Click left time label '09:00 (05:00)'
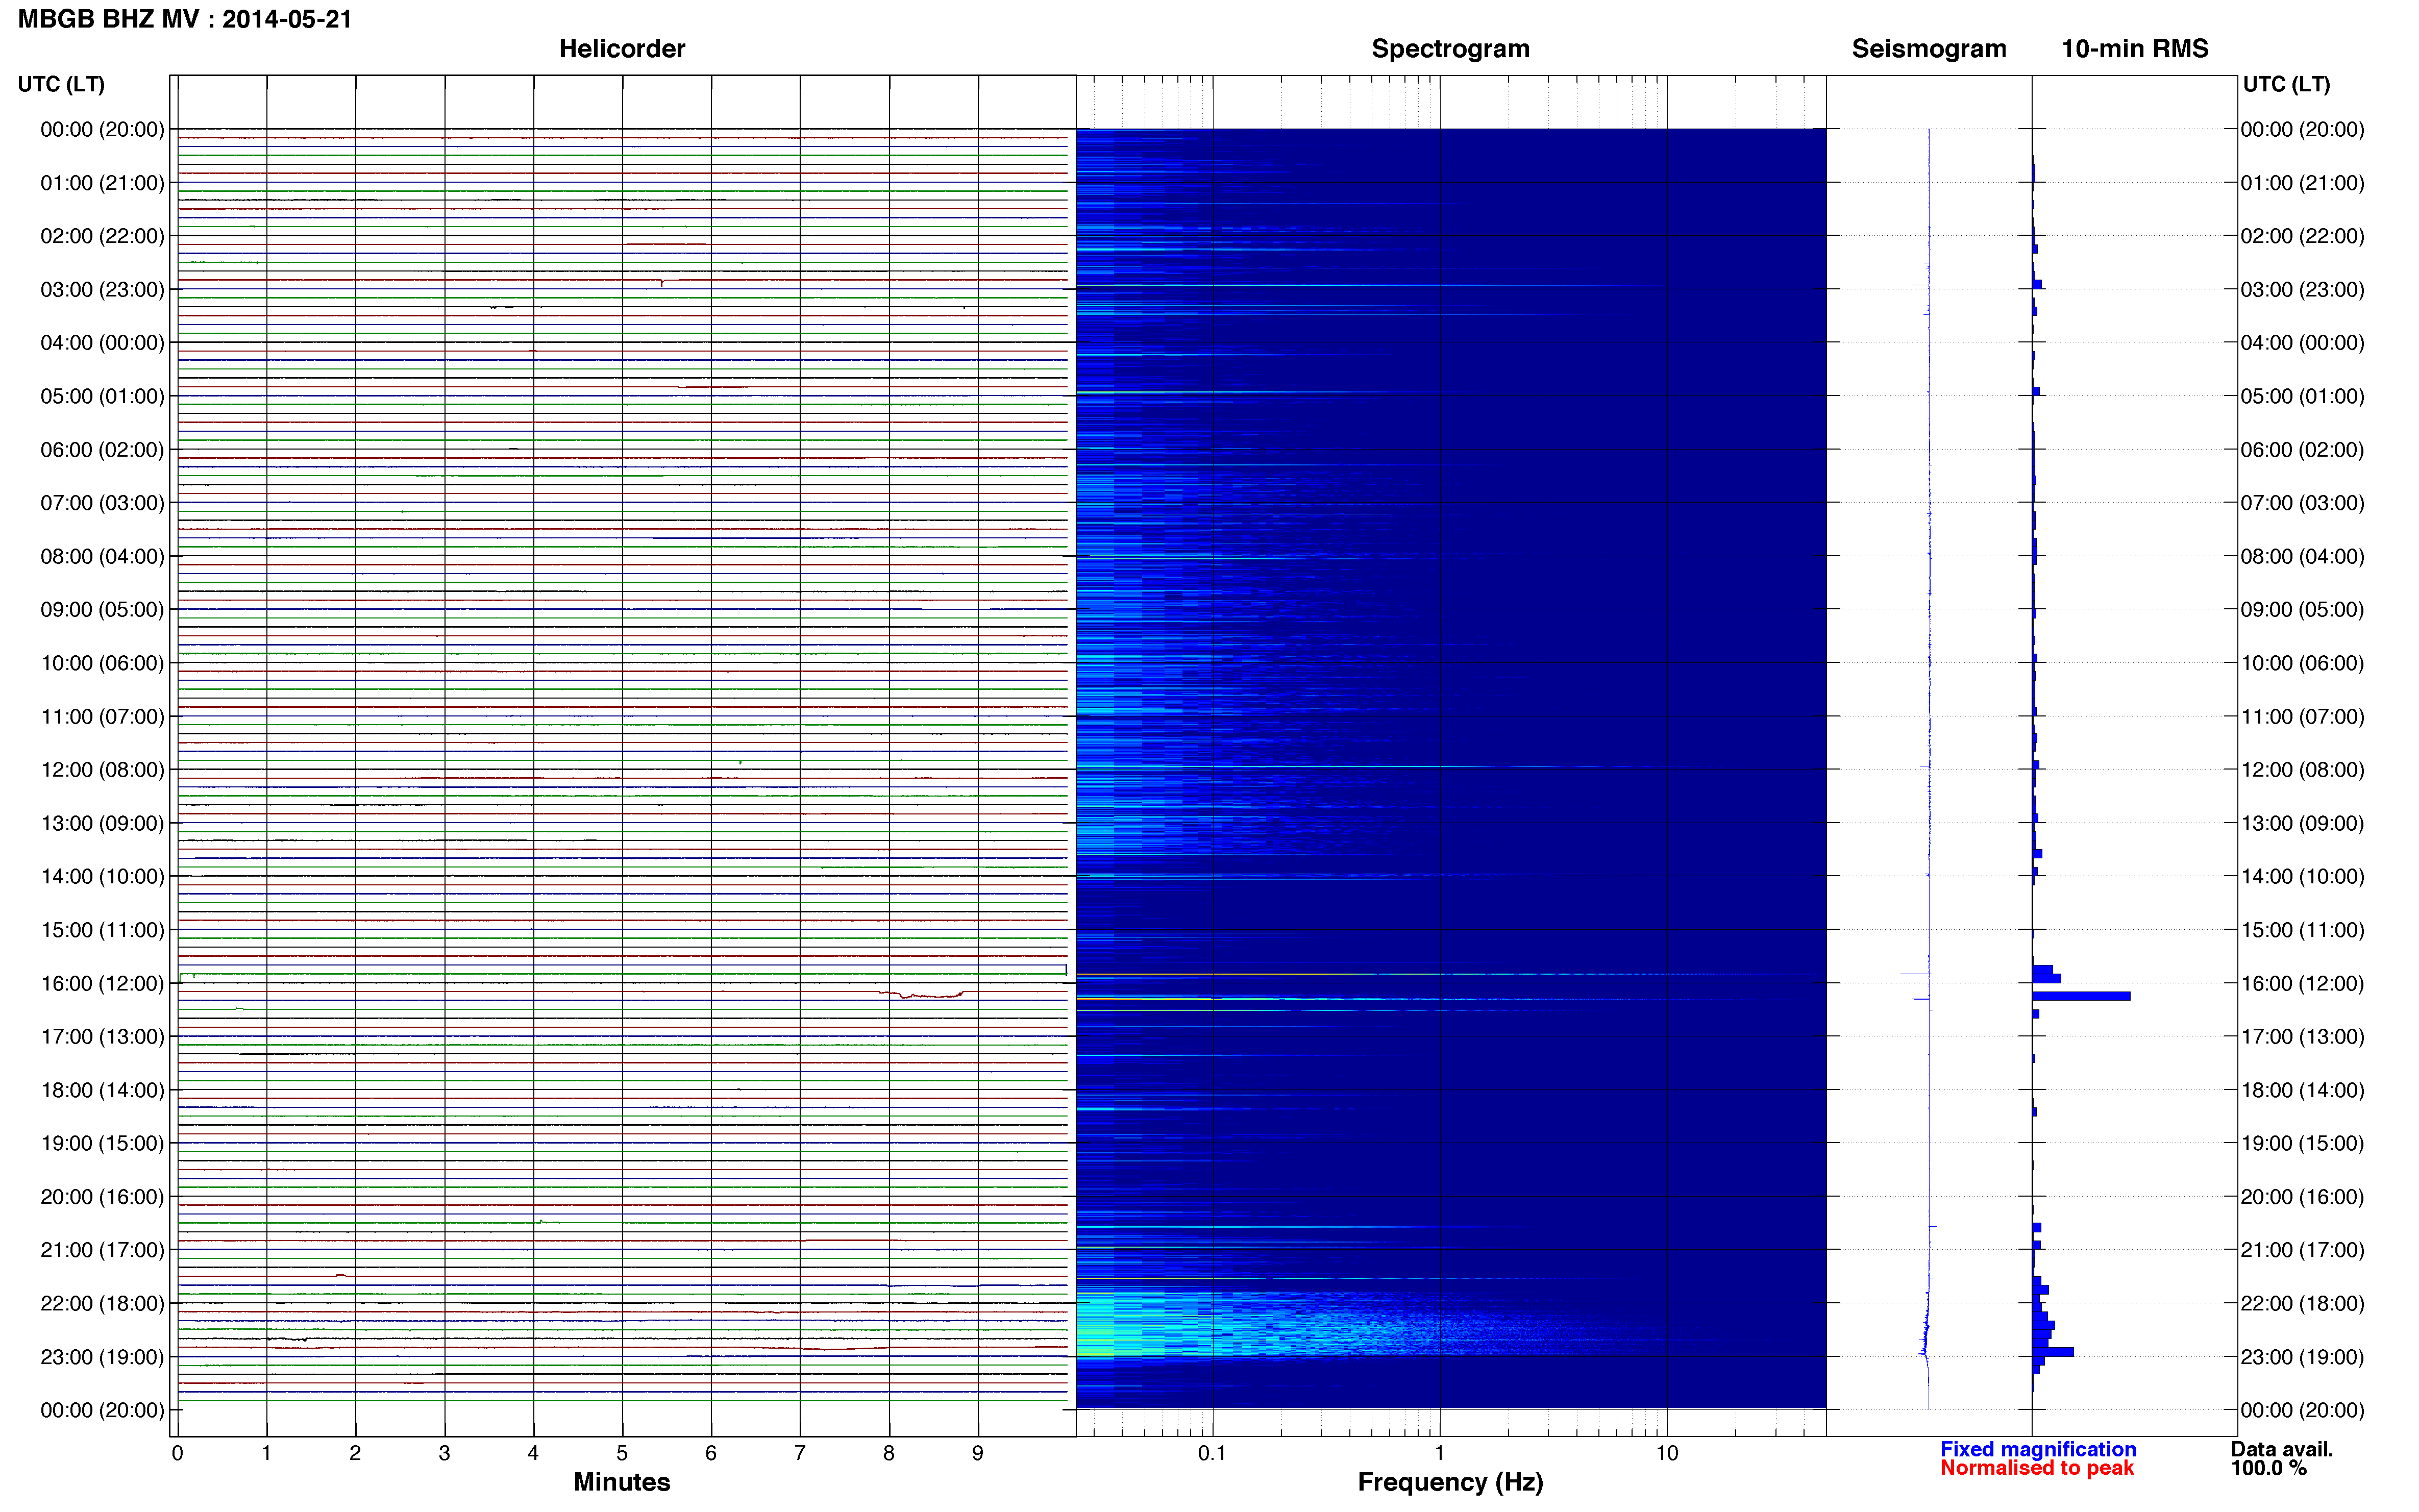2419x1512 pixels. 102,609
